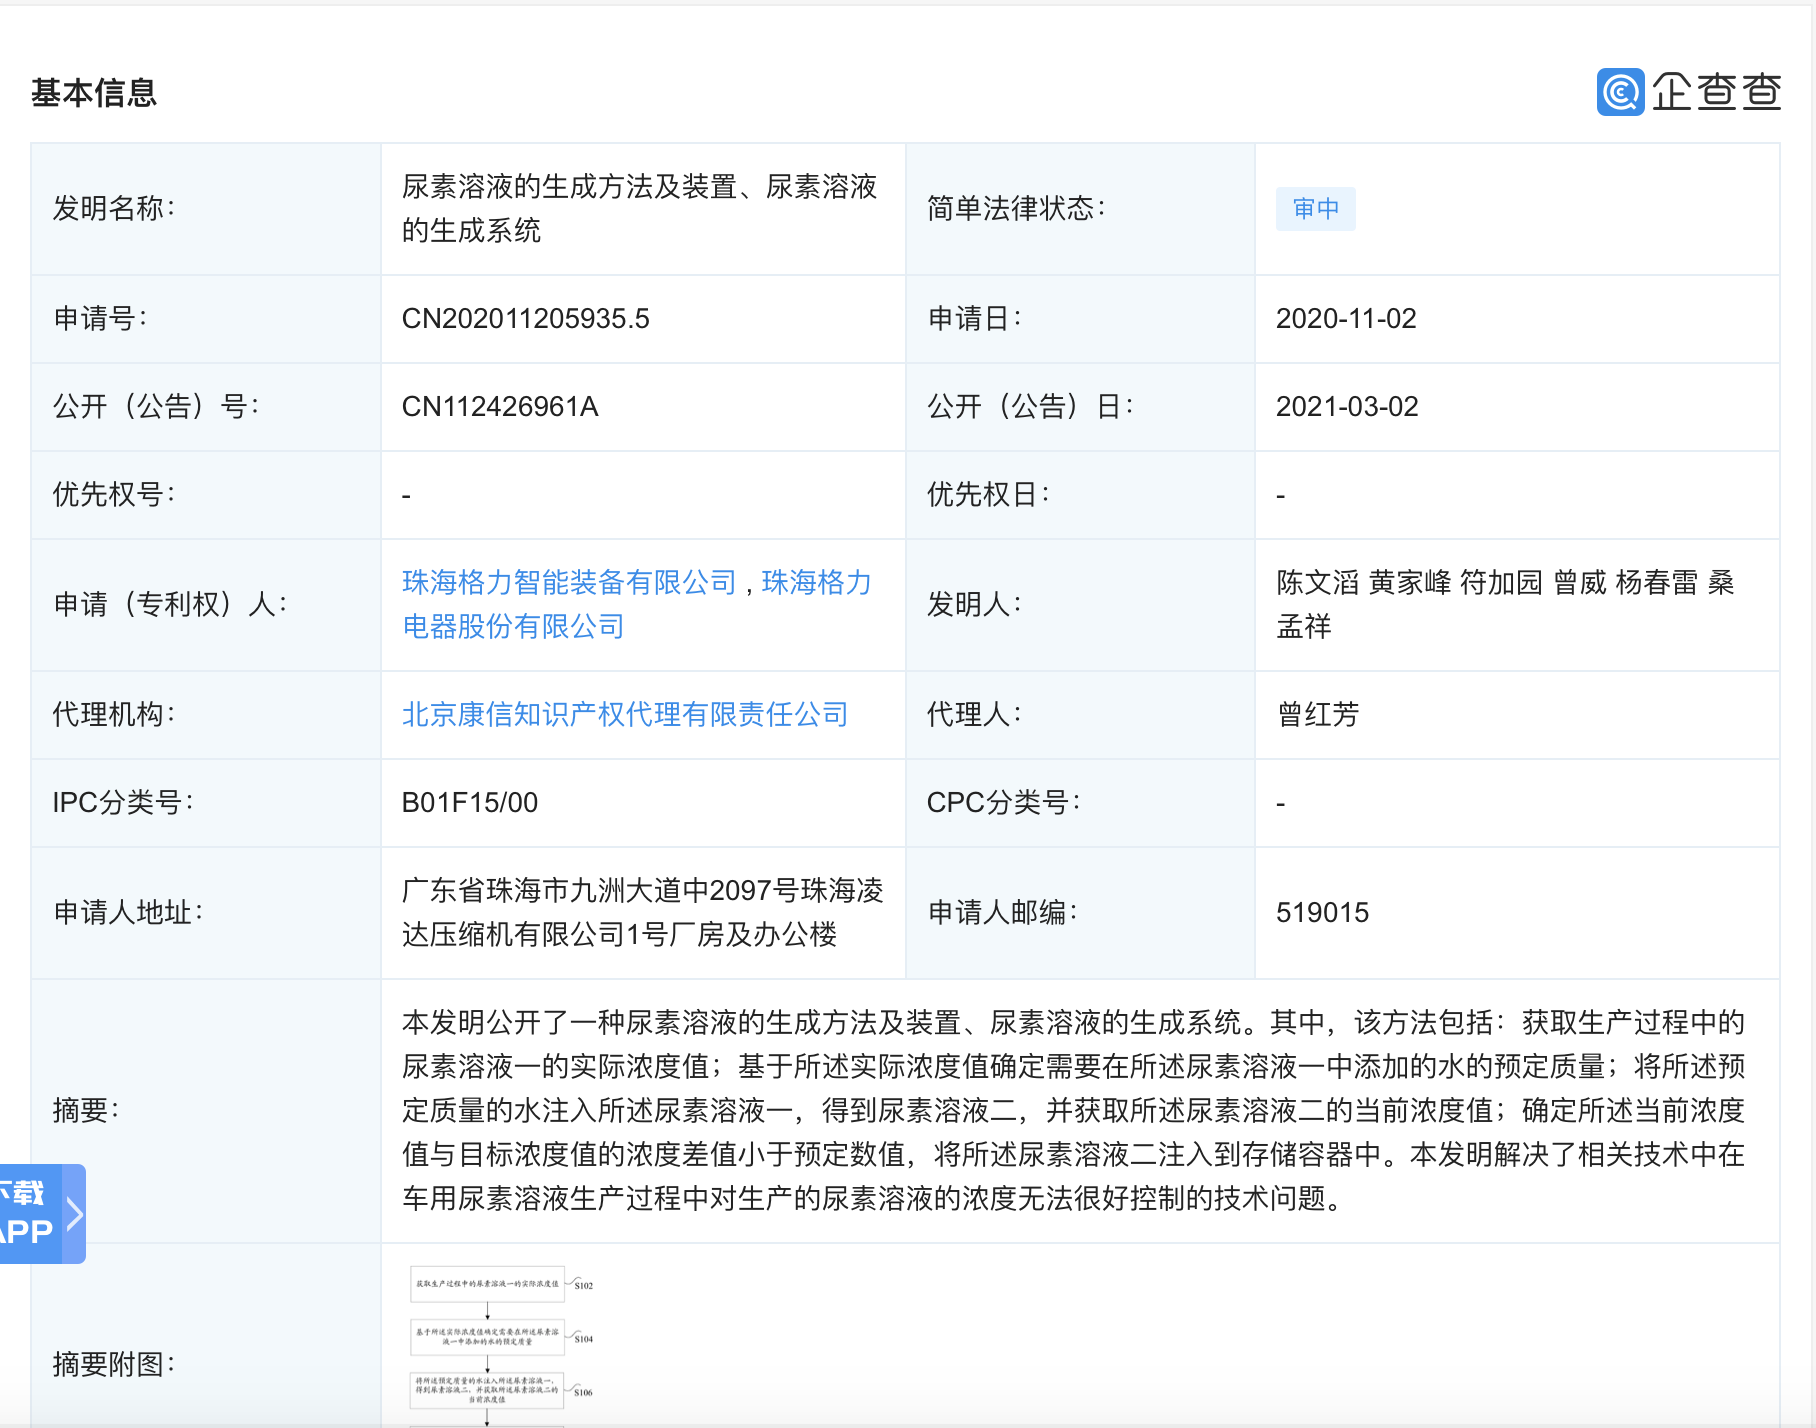The width and height of the screenshot is (1816, 1428).
Task: Click the 企查查 brand name text
Action: pyautogui.click(x=1716, y=92)
